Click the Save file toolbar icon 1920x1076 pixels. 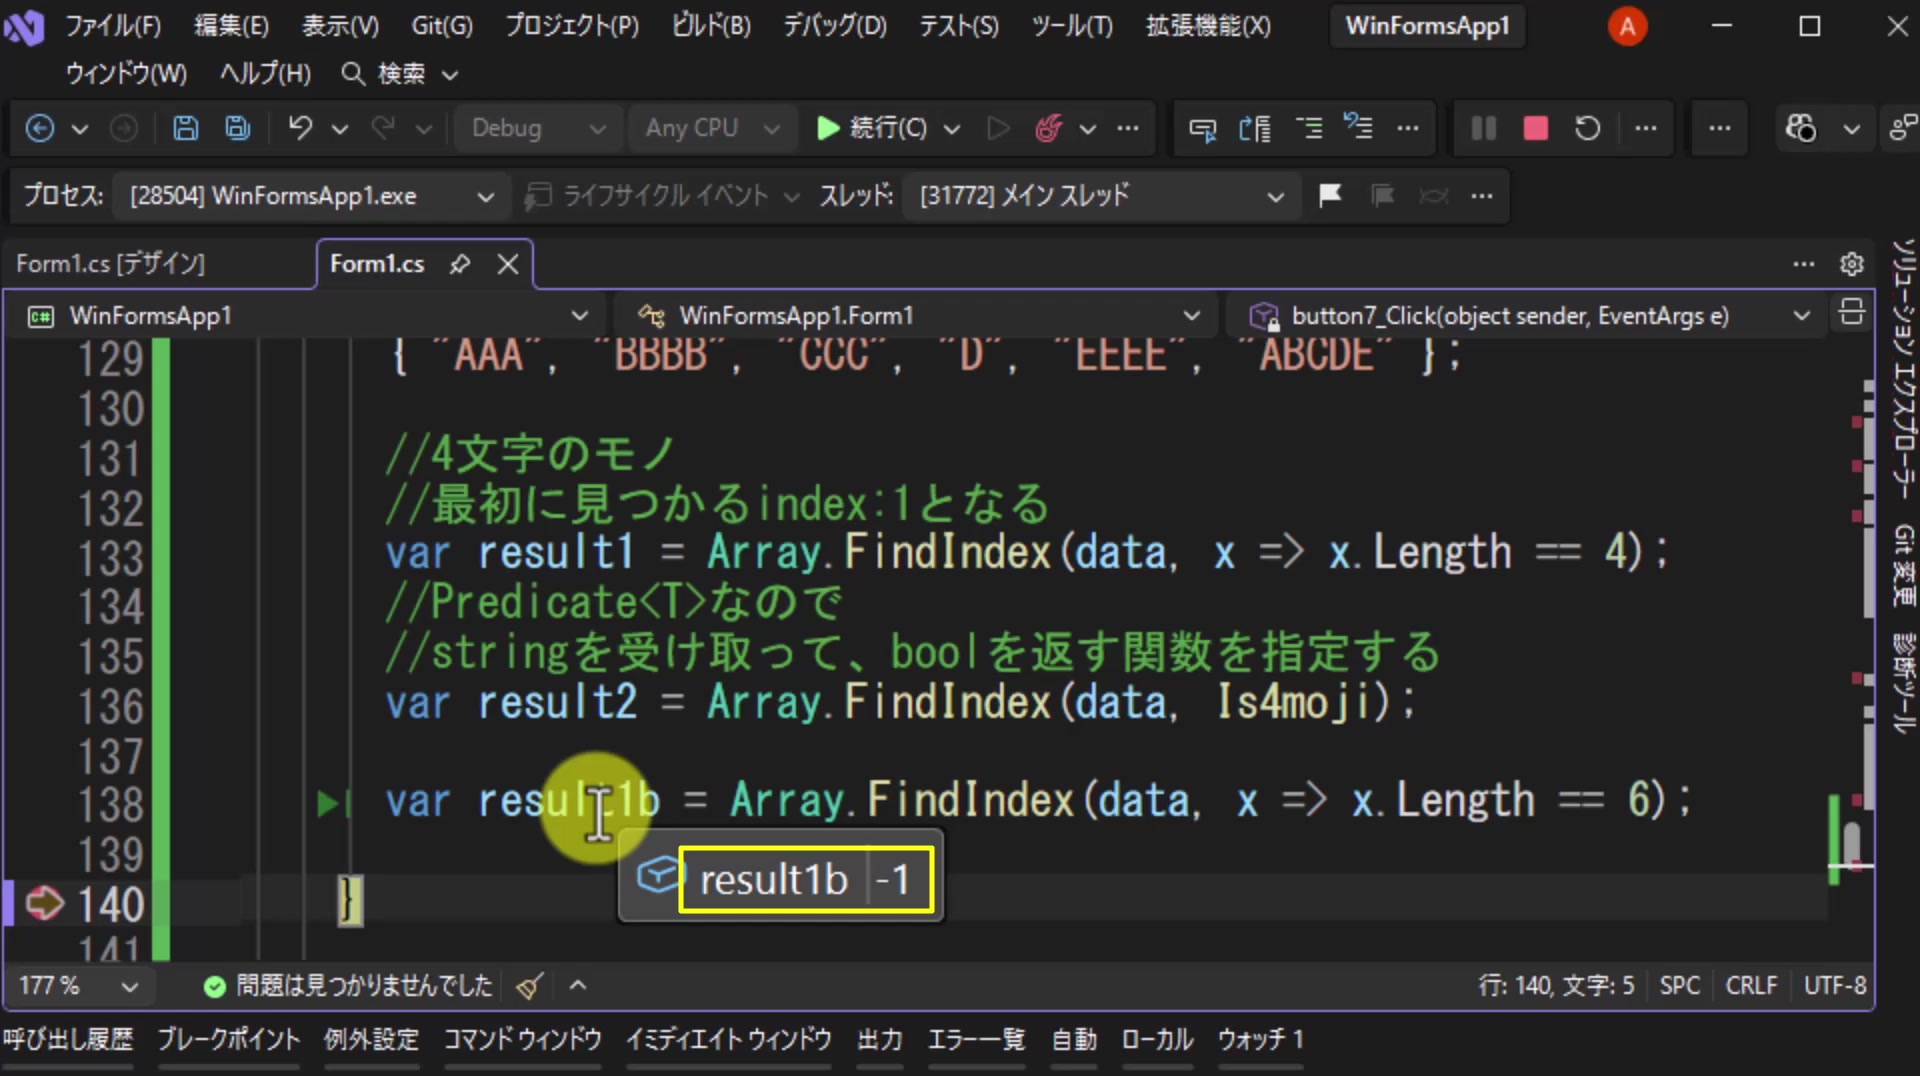(185, 128)
